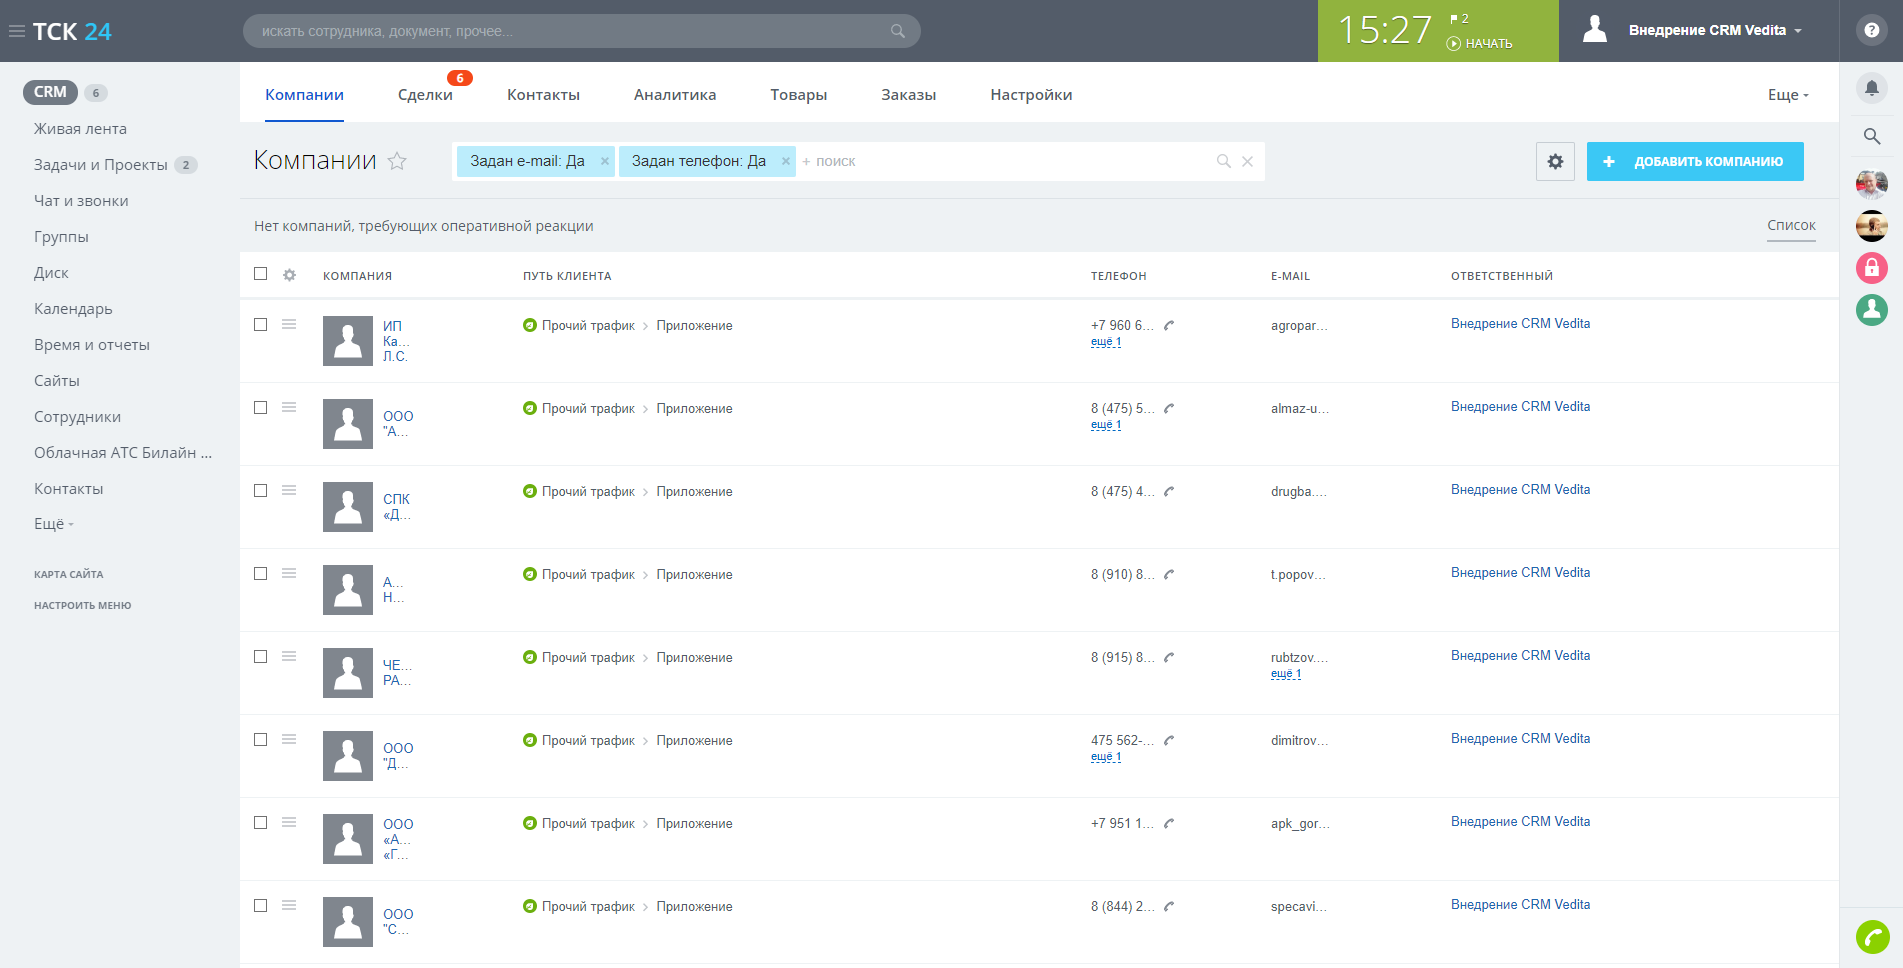The height and width of the screenshot is (968, 1903).
Task: Click the pink lock icon in right sidebar
Action: (1871, 268)
